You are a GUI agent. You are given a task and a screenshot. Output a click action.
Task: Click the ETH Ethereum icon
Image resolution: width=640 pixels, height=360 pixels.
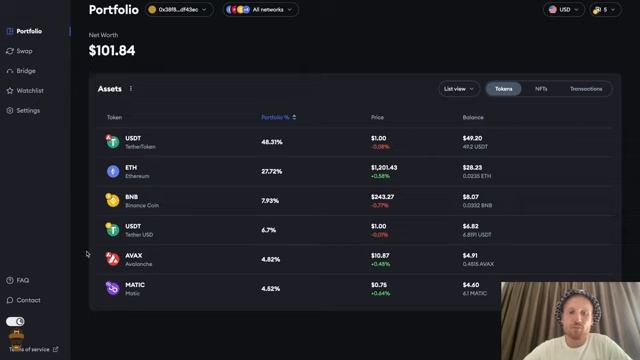(113, 171)
